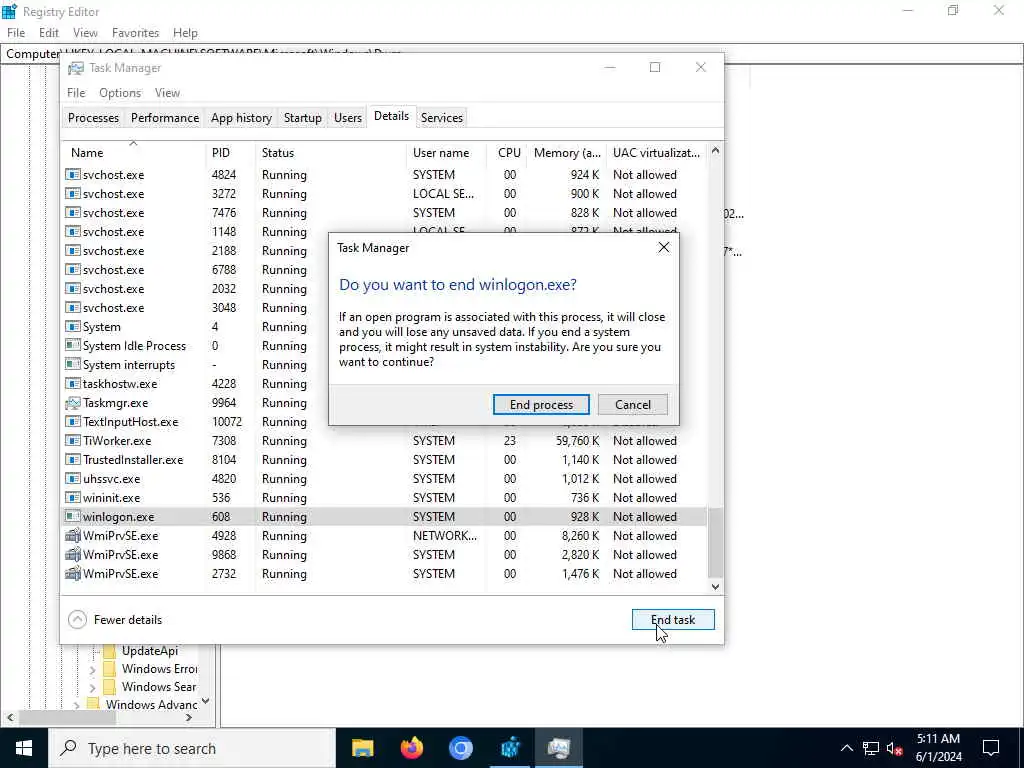
Task: Select UpdateApi registry folder
Action: (x=150, y=650)
